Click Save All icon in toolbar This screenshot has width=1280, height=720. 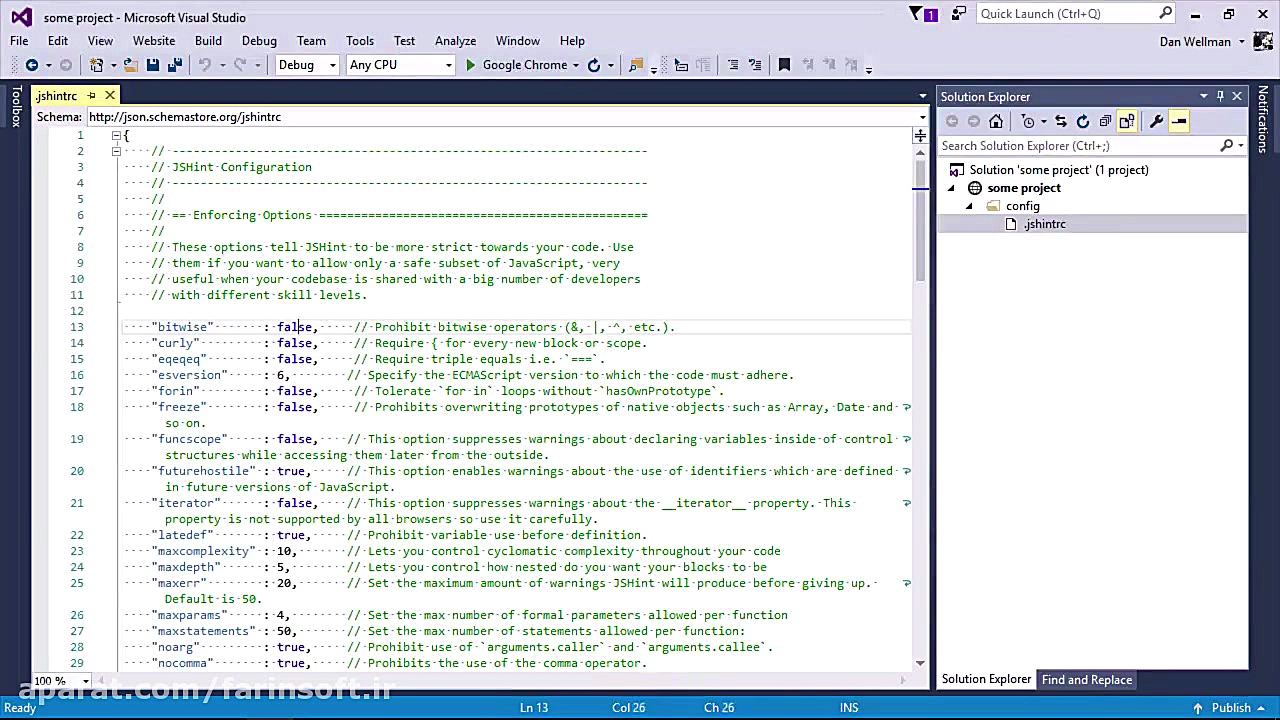175,65
